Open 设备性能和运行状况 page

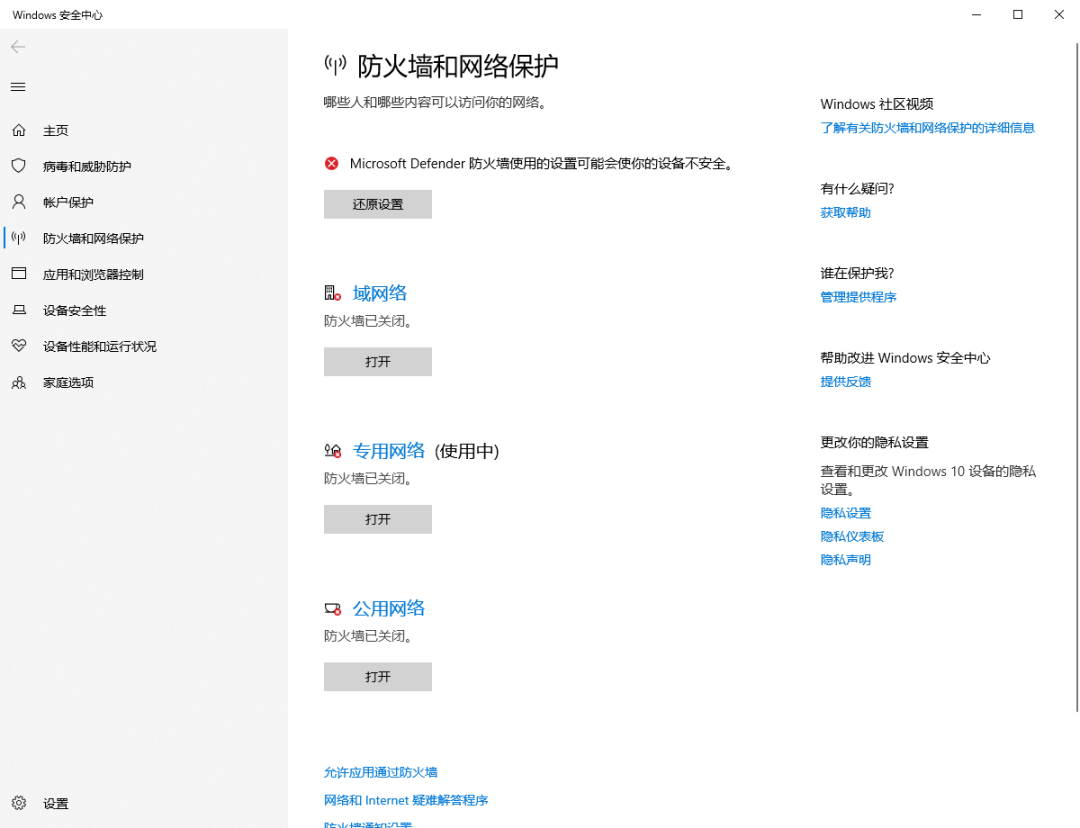(x=100, y=346)
